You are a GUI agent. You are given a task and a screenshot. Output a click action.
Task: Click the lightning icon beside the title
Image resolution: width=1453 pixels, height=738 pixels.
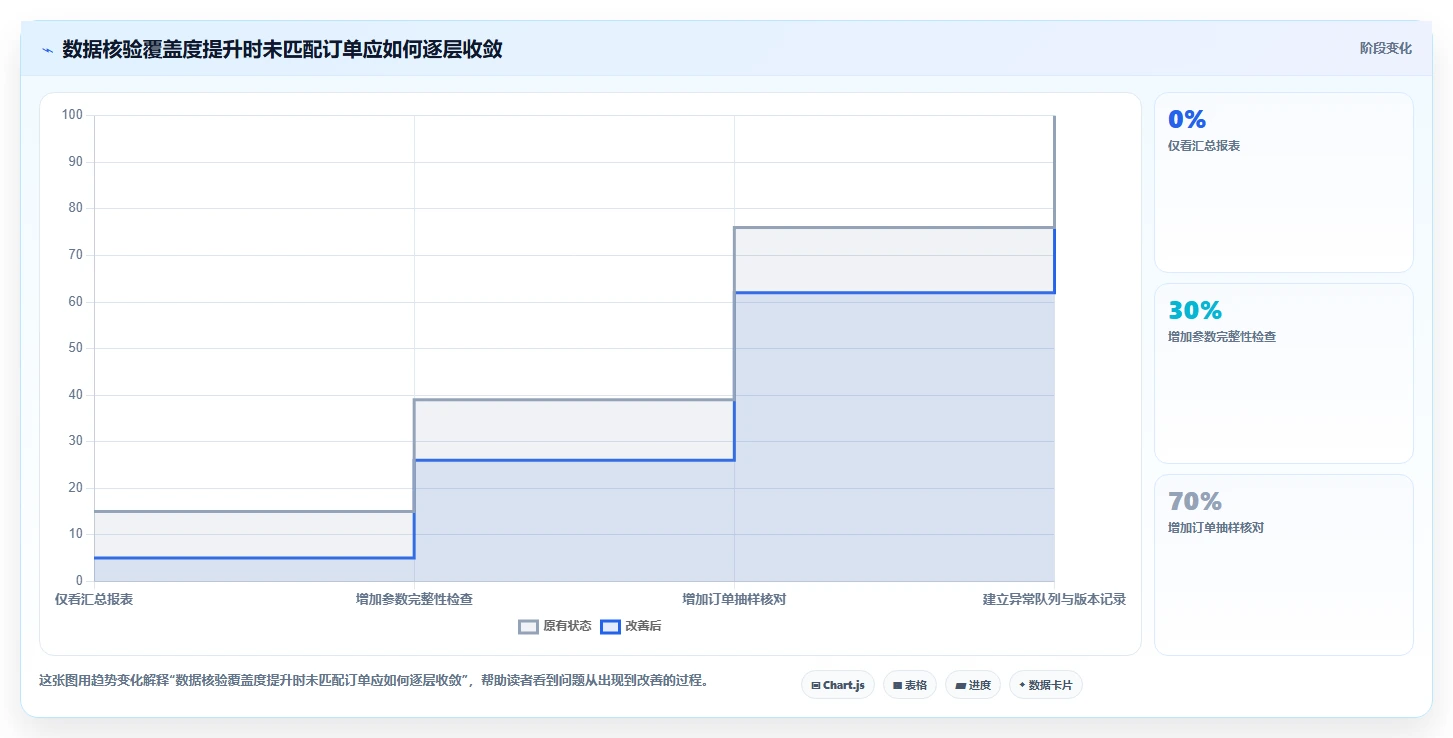47,50
